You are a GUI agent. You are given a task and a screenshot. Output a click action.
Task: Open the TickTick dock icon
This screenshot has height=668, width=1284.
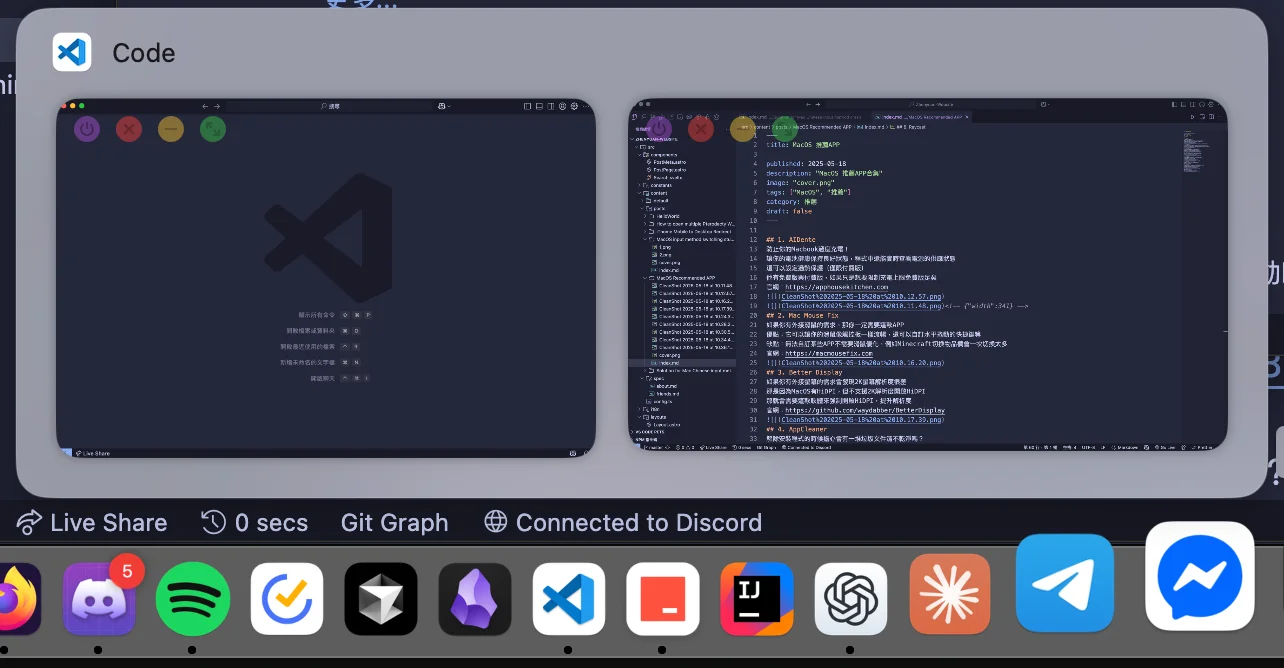click(x=287, y=598)
